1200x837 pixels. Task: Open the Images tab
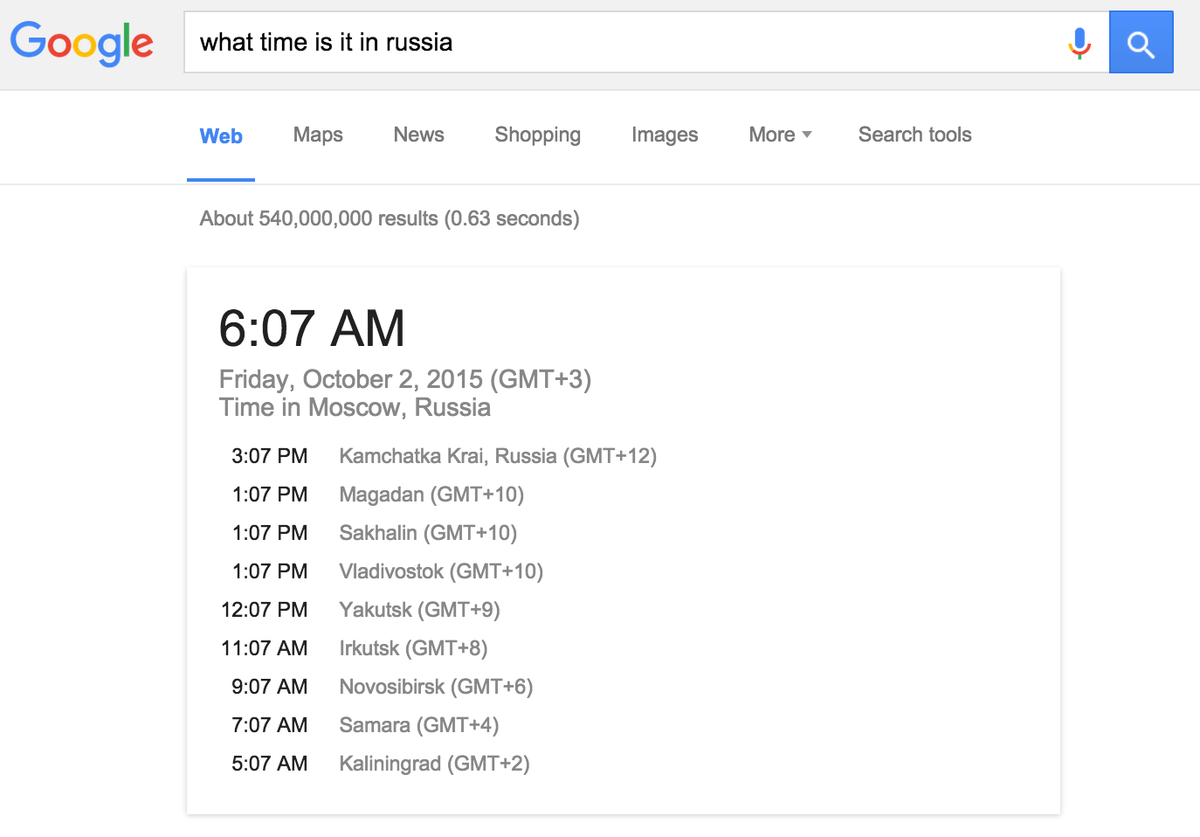(x=665, y=135)
